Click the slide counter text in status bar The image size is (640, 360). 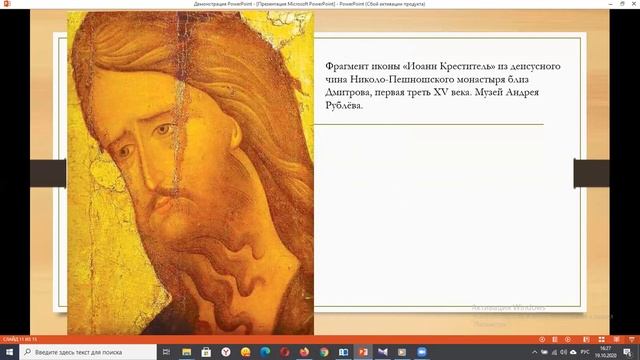point(20,339)
